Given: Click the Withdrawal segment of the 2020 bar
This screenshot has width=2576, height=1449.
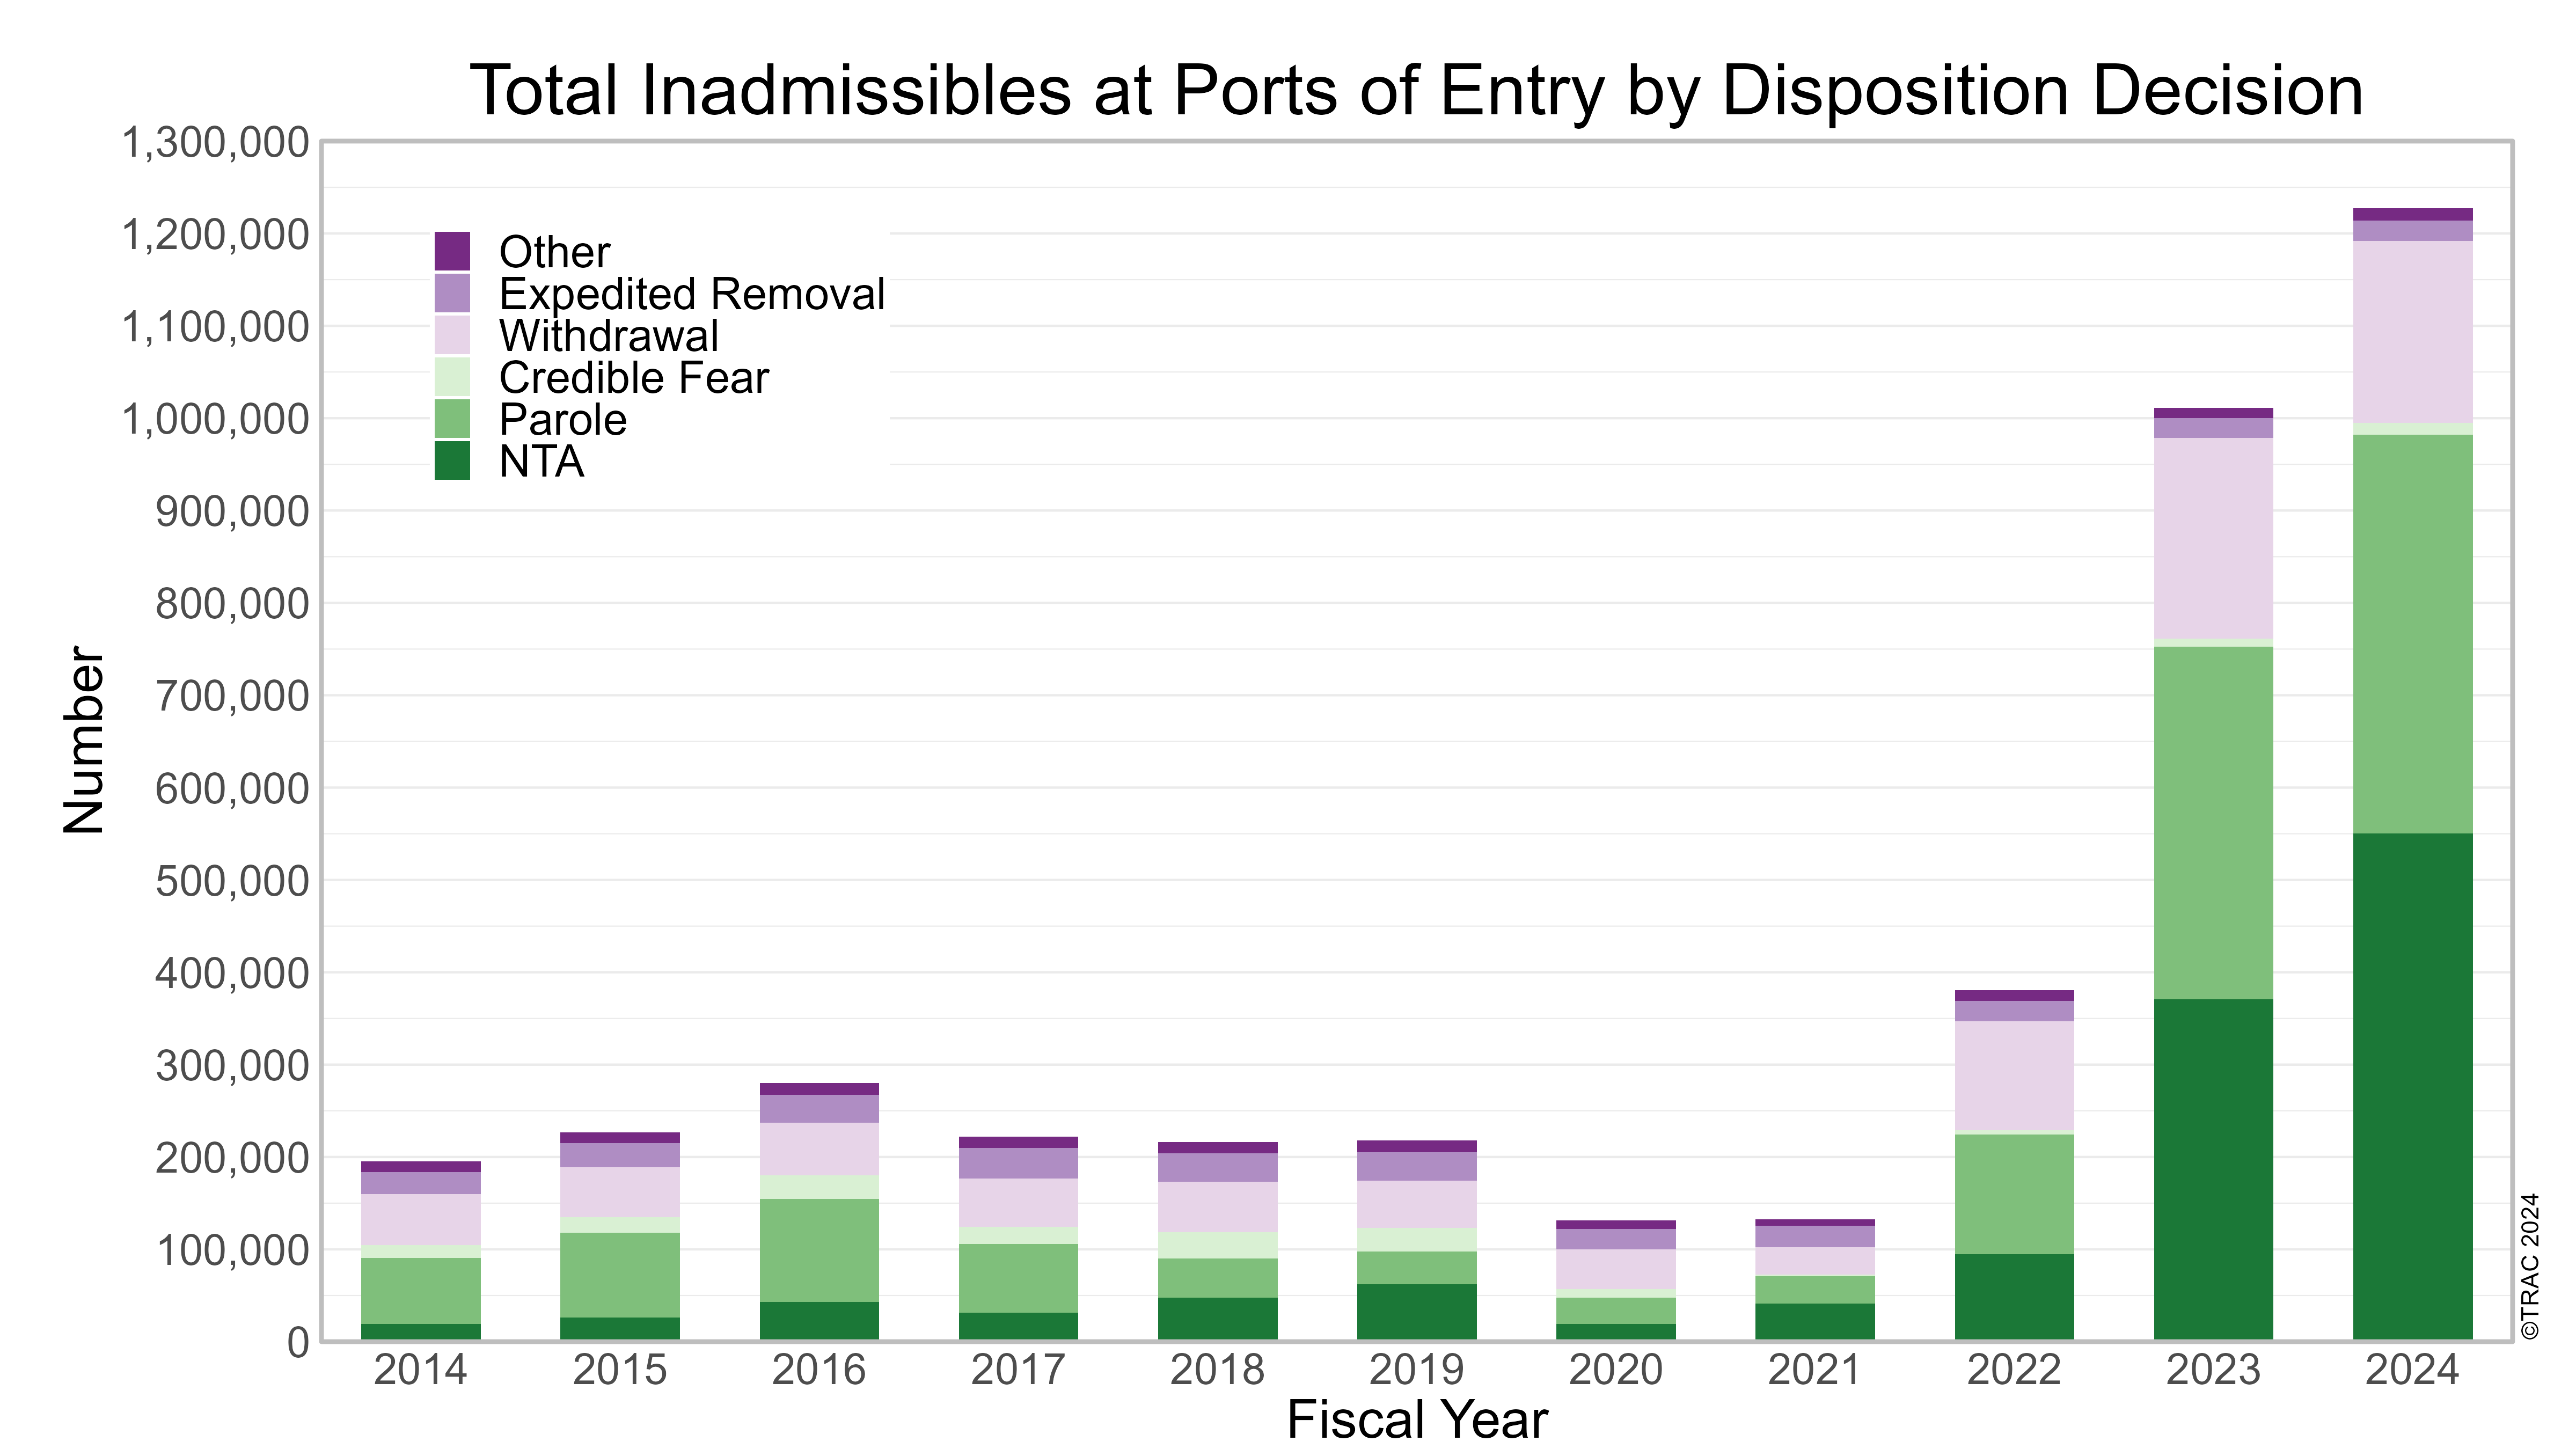Looking at the screenshot, I should (1615, 1269).
